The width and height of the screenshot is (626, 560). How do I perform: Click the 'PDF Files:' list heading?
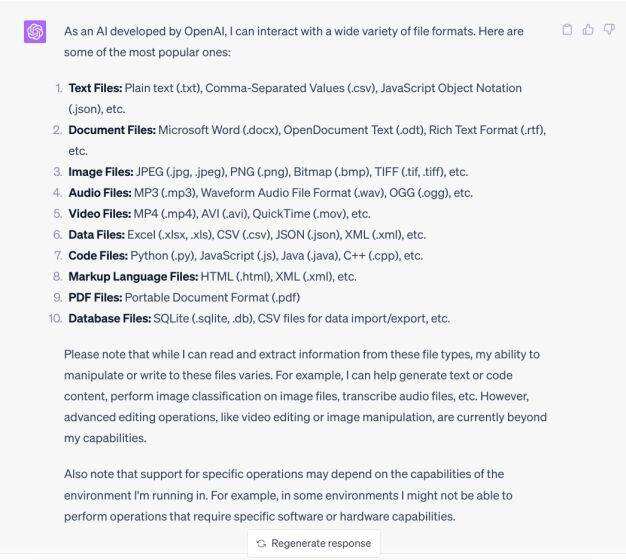[x=95, y=298]
